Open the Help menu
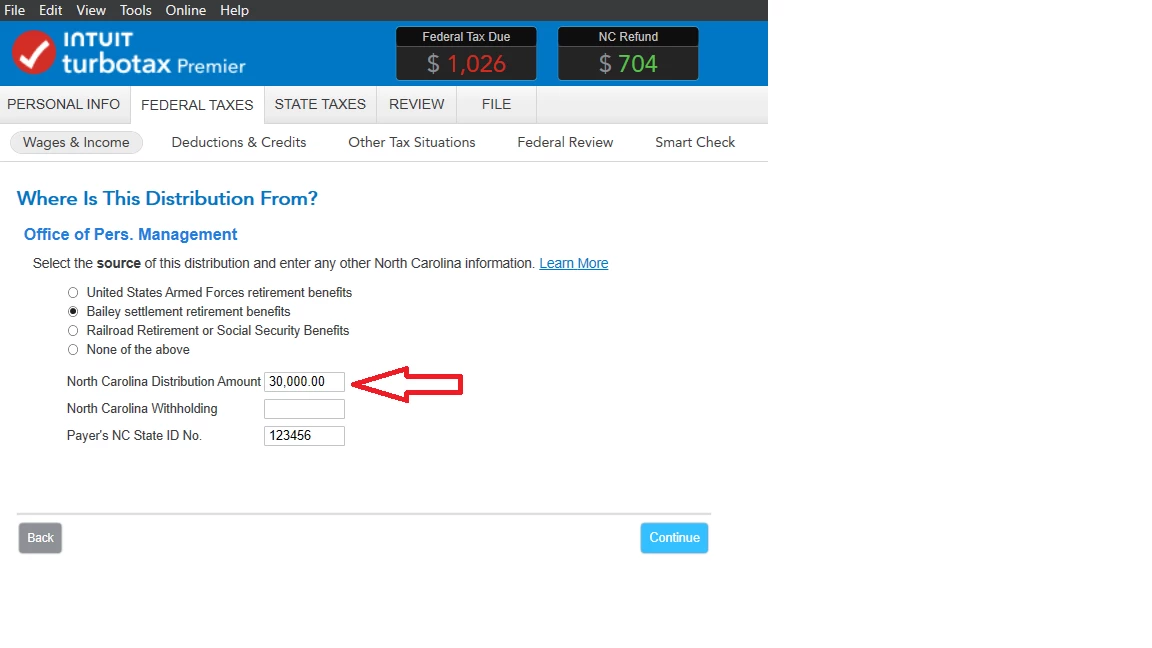1152x648 pixels. pyautogui.click(x=234, y=10)
